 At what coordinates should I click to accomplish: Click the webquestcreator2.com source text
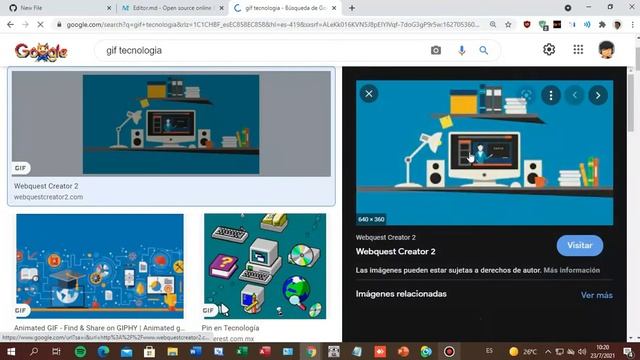click(49, 197)
